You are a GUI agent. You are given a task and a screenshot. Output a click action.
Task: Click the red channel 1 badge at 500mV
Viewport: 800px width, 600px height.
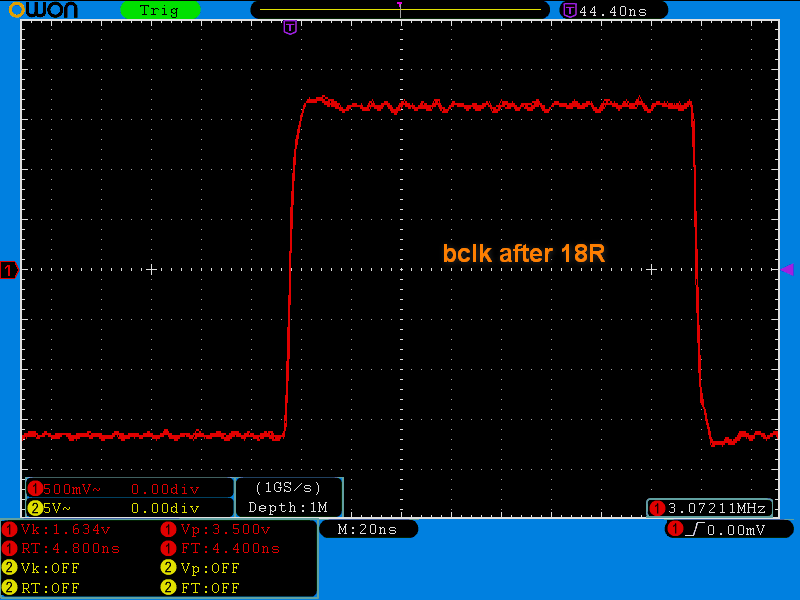(x=35, y=489)
